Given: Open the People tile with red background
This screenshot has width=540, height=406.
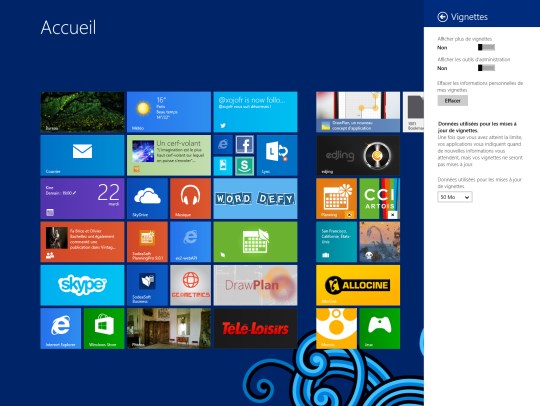Looking at the screenshot, I should click(x=82, y=242).
